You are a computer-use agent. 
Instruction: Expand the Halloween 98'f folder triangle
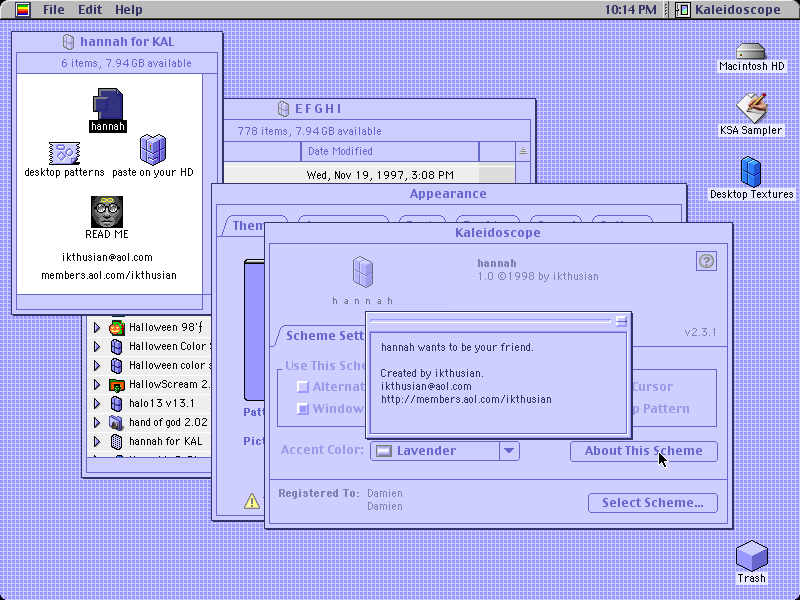(96, 328)
